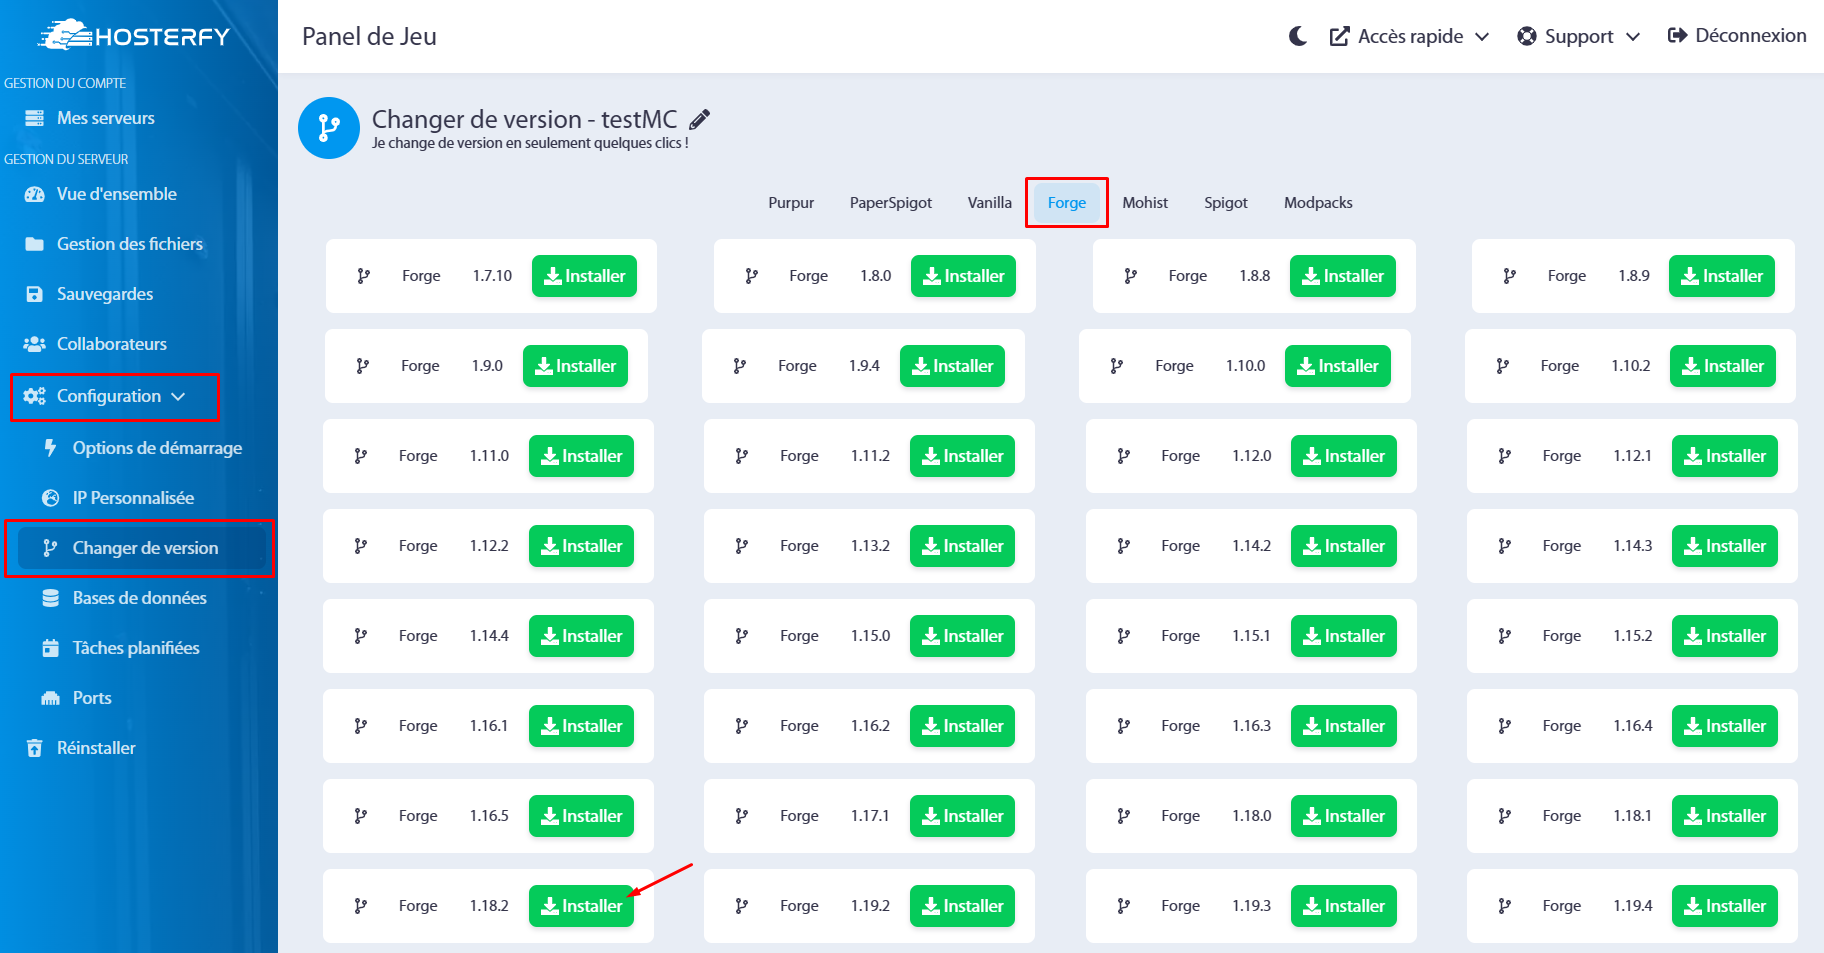Click the Mes serveurs server icon

pos(34,118)
